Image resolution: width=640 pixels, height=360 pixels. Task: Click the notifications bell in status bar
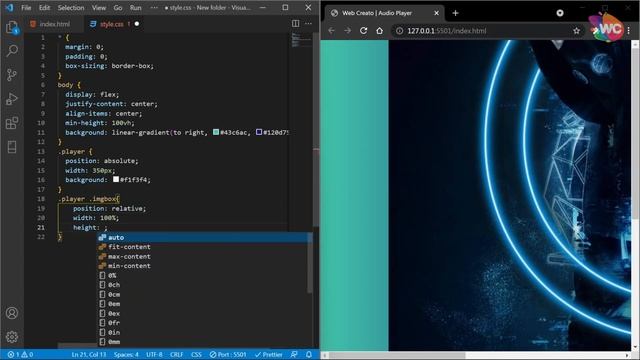coord(309,355)
